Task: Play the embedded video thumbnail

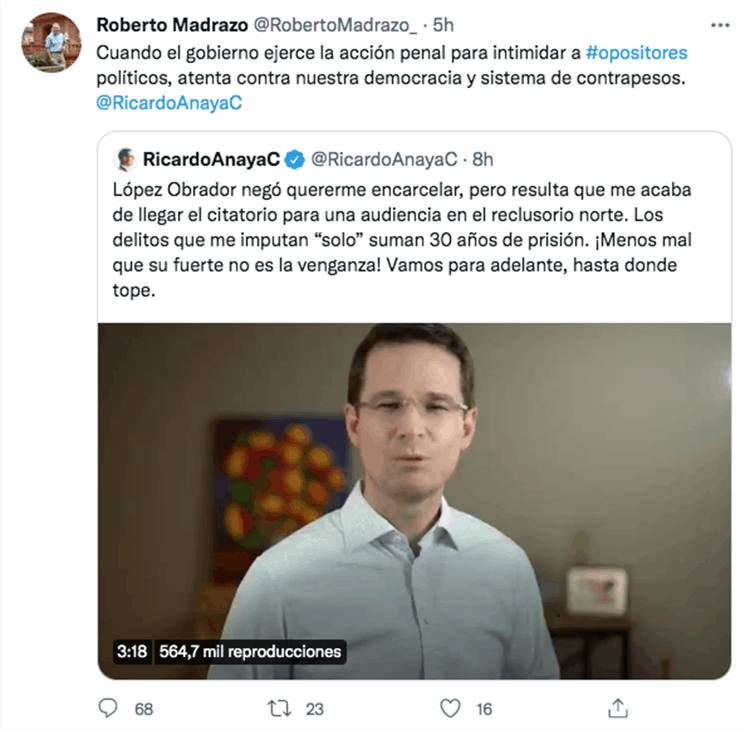Action: (x=414, y=480)
